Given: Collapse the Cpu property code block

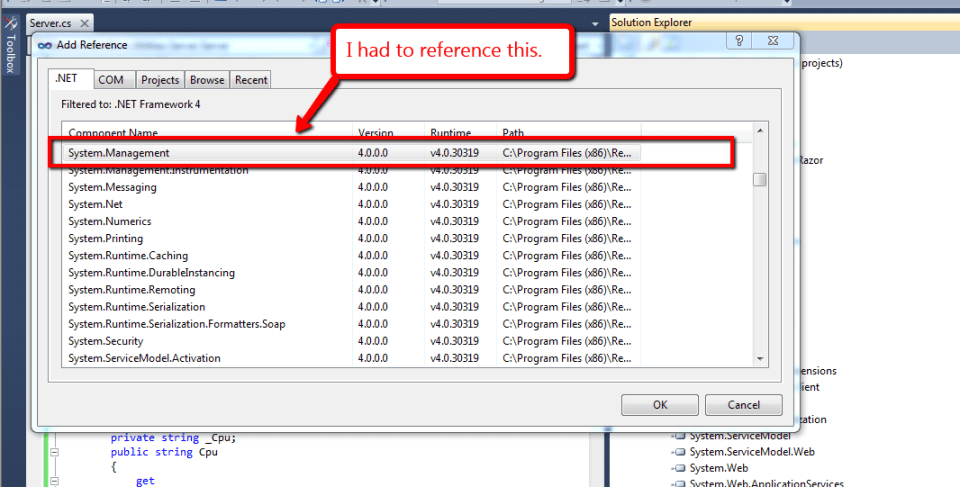Looking at the screenshot, I should coord(54,452).
